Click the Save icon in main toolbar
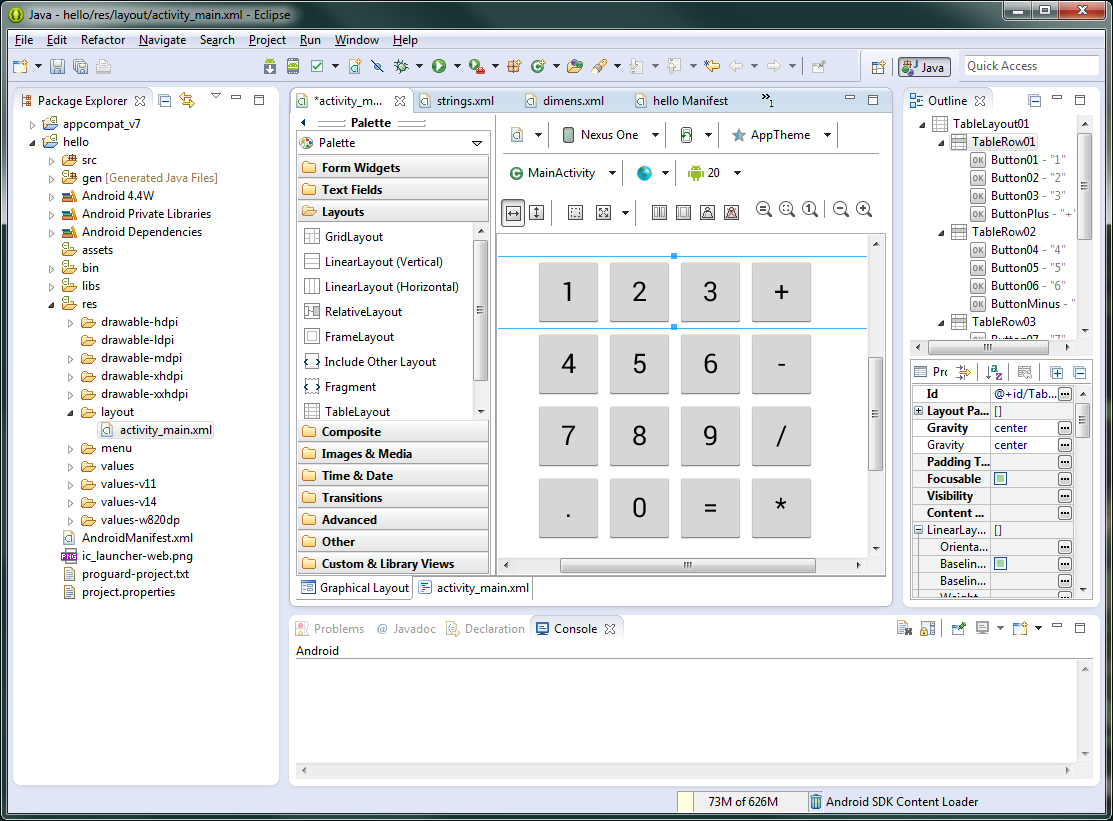Viewport: 1113px width, 821px height. pos(57,66)
